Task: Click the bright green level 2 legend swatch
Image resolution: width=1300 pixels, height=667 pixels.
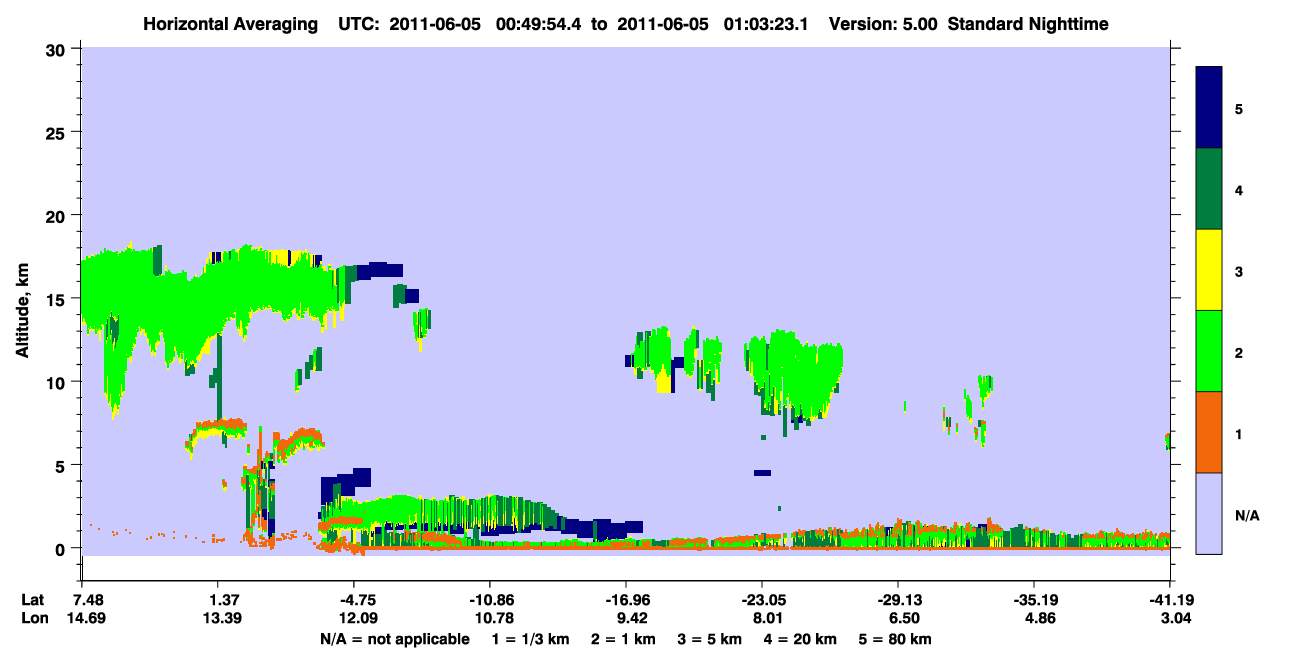Action: [x=1209, y=350]
